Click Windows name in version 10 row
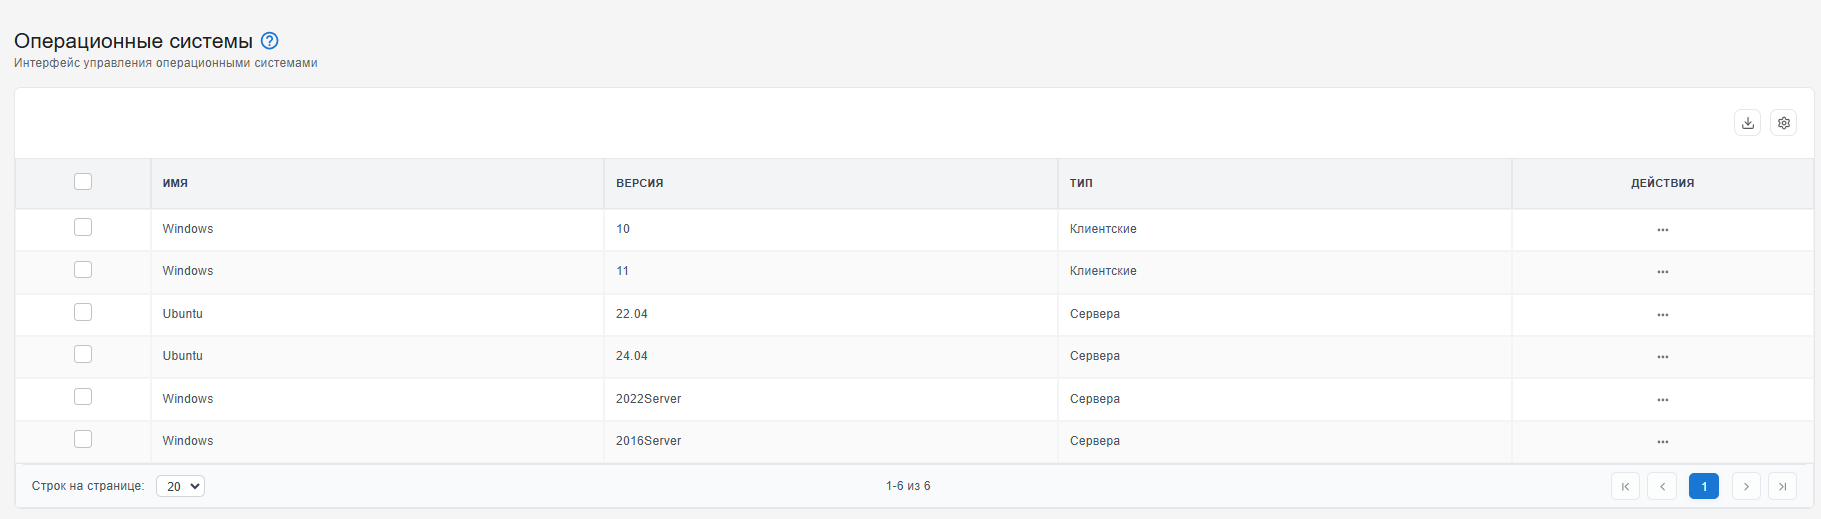 tap(188, 229)
